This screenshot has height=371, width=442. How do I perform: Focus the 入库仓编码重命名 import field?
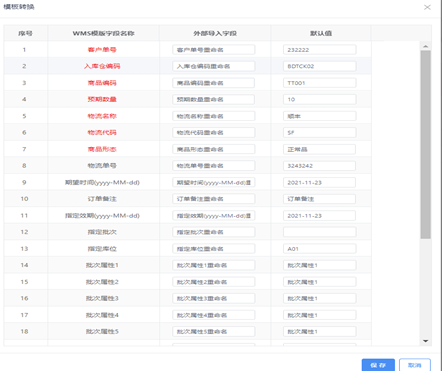[214, 66]
